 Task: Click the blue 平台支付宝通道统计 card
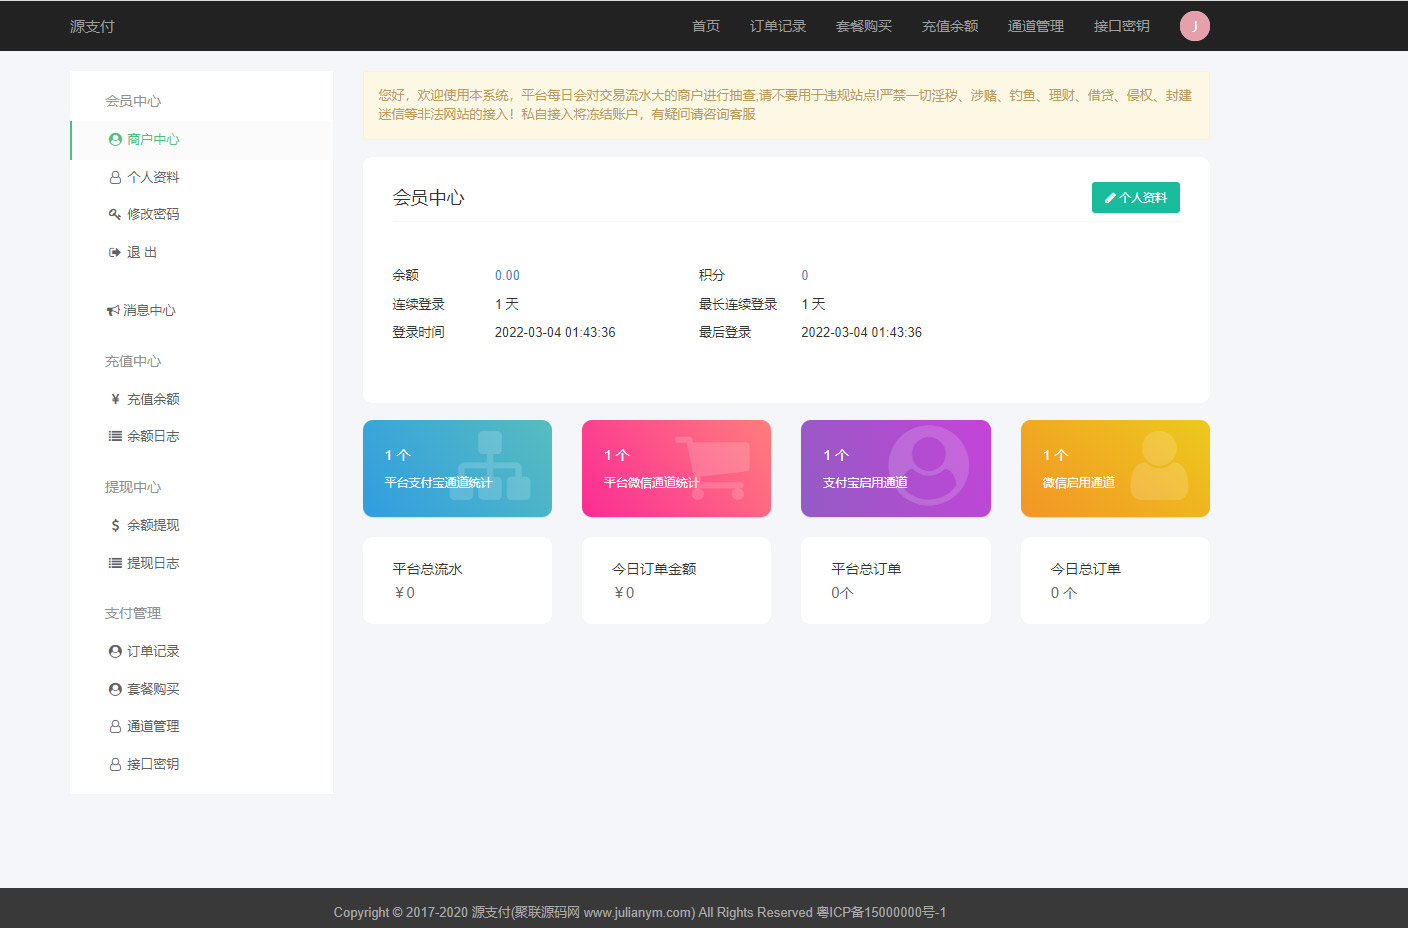[457, 468]
